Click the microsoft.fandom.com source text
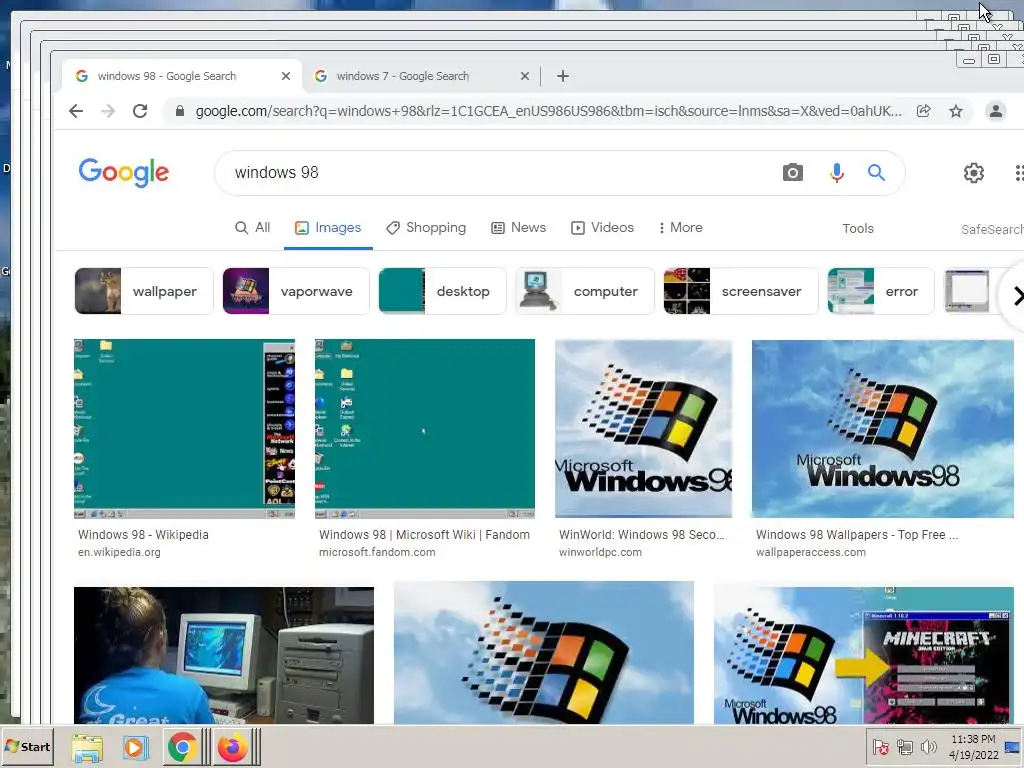The height and width of the screenshot is (768, 1024). pos(377,552)
